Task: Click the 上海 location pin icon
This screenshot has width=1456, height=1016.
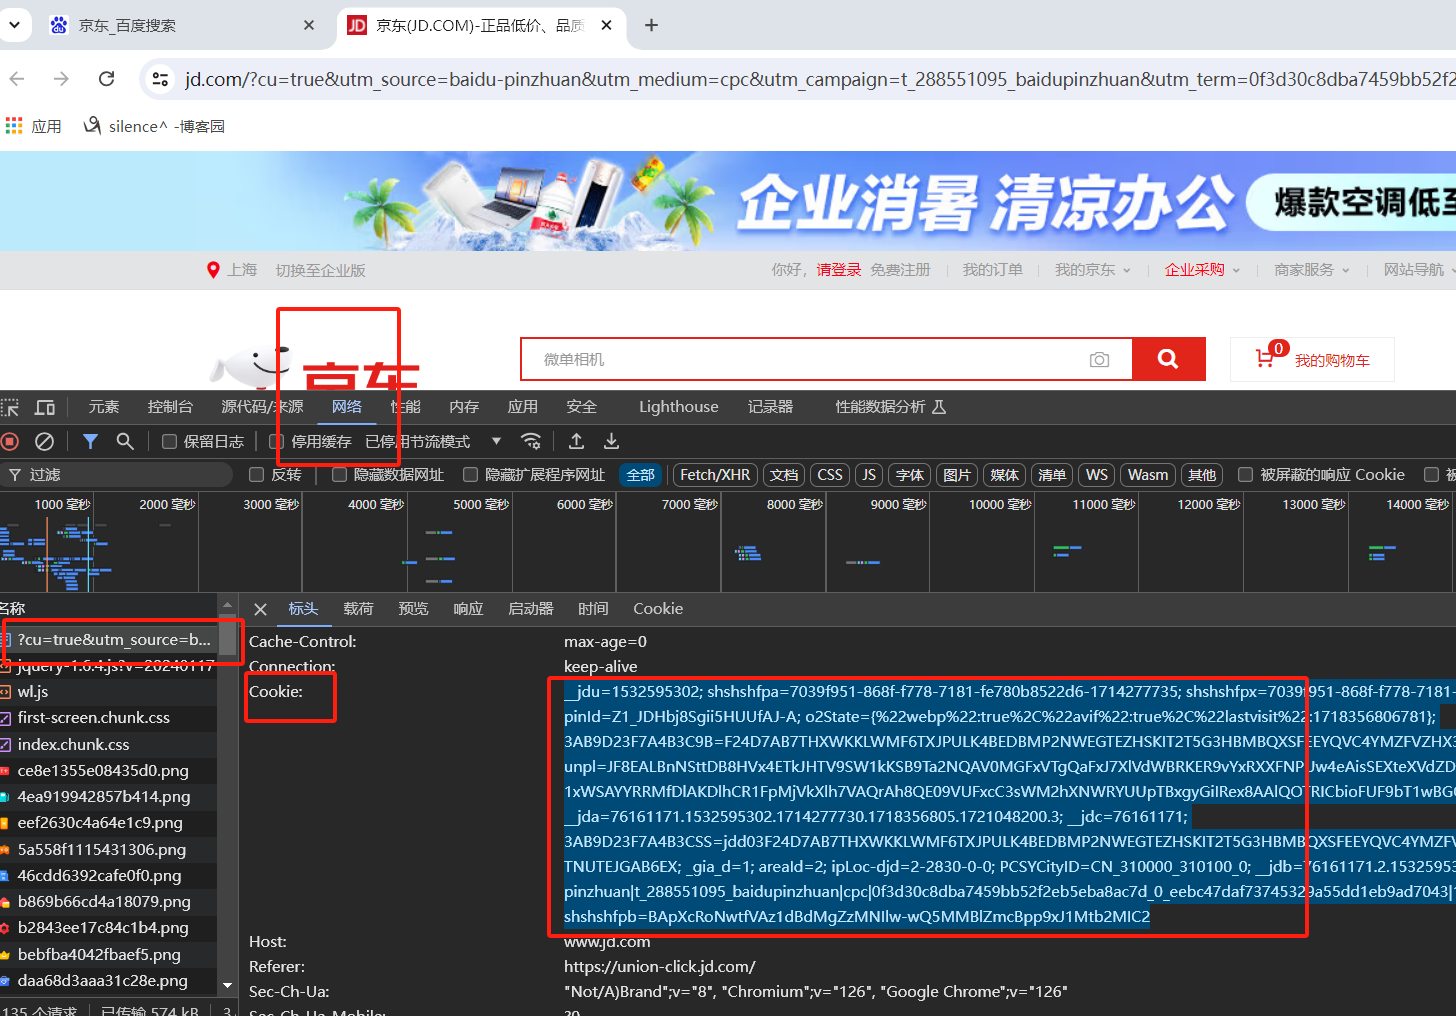Action: coord(213,270)
